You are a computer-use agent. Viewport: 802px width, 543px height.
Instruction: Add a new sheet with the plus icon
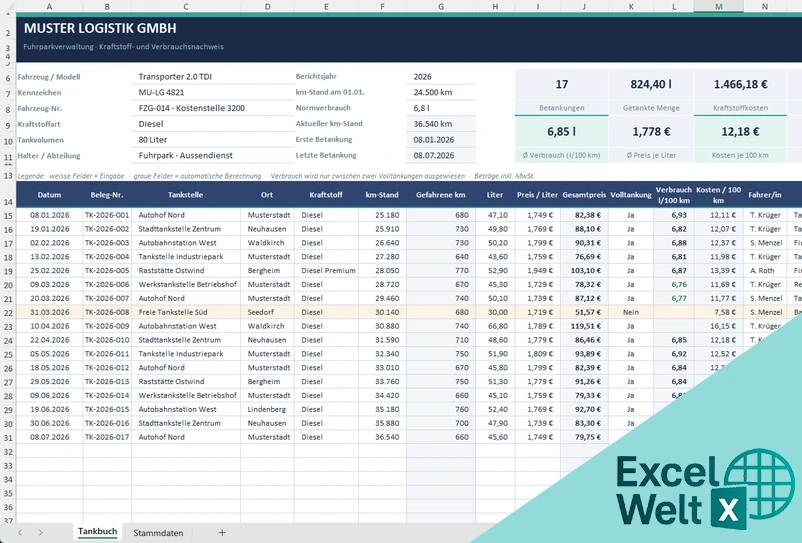tap(222, 532)
